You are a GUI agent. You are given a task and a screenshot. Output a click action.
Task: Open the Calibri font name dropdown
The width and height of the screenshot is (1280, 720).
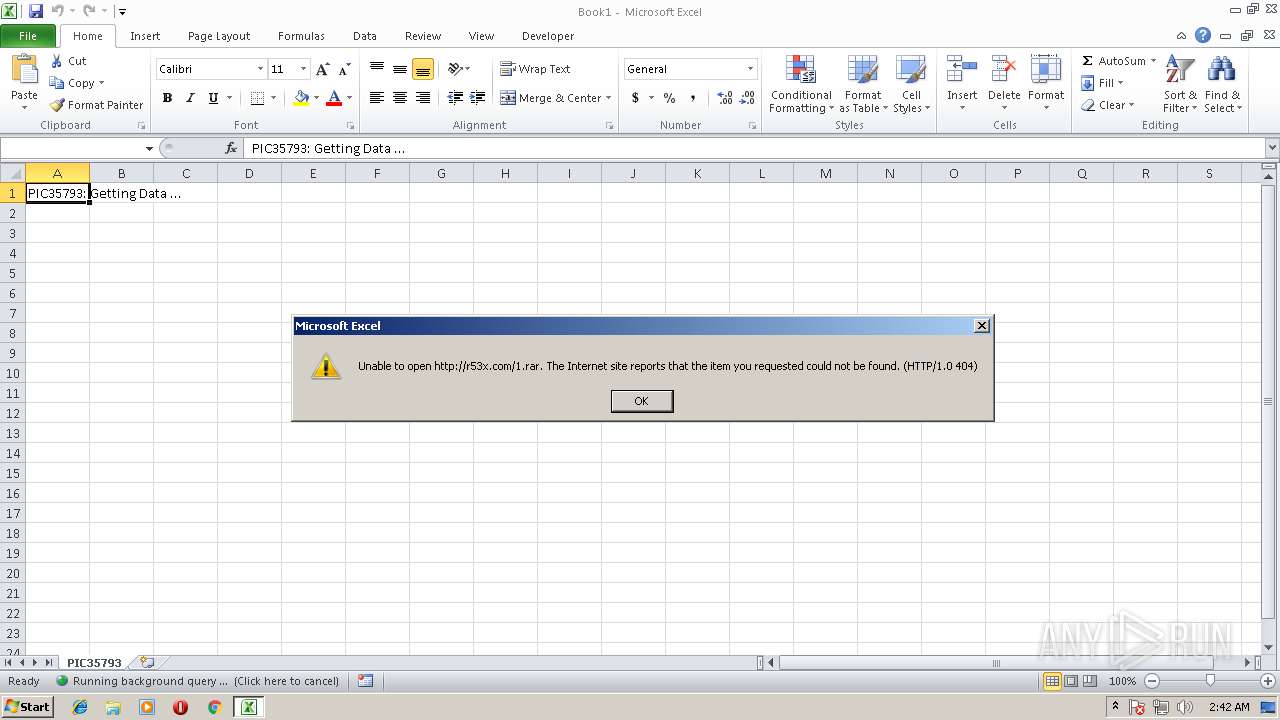click(x=260, y=69)
